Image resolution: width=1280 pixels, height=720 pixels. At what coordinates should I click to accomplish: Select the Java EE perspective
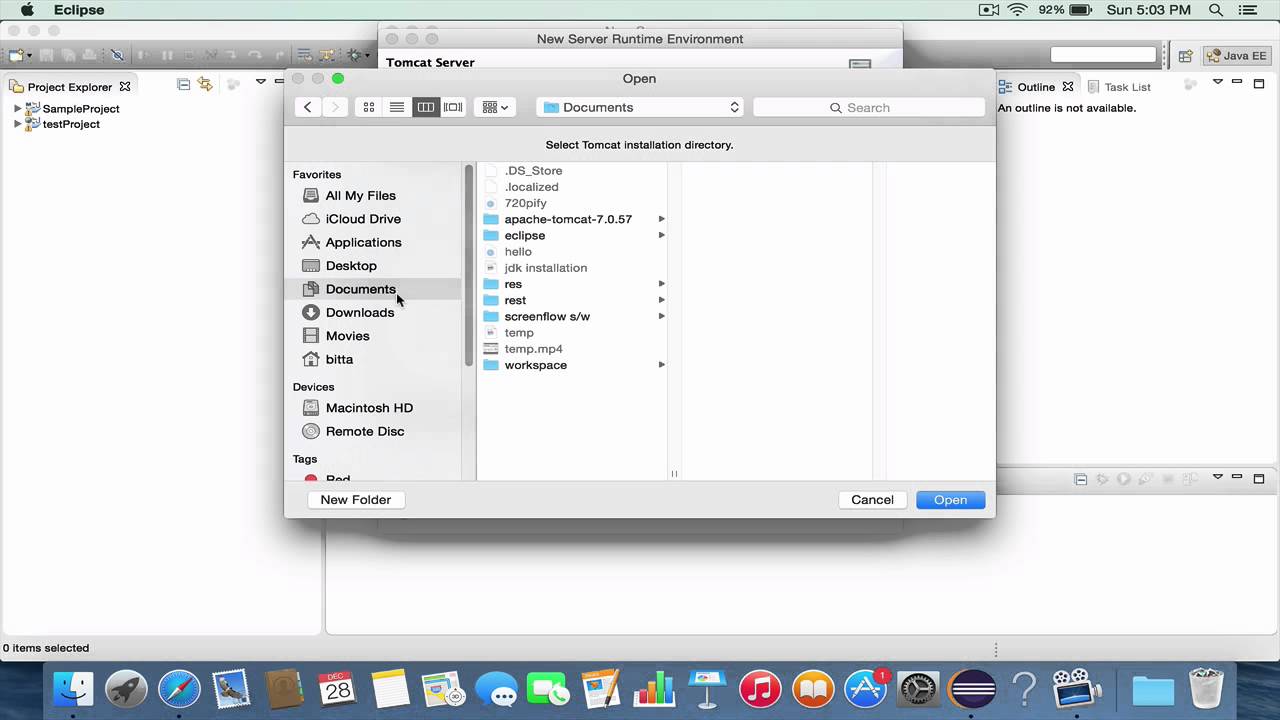[x=1236, y=56]
